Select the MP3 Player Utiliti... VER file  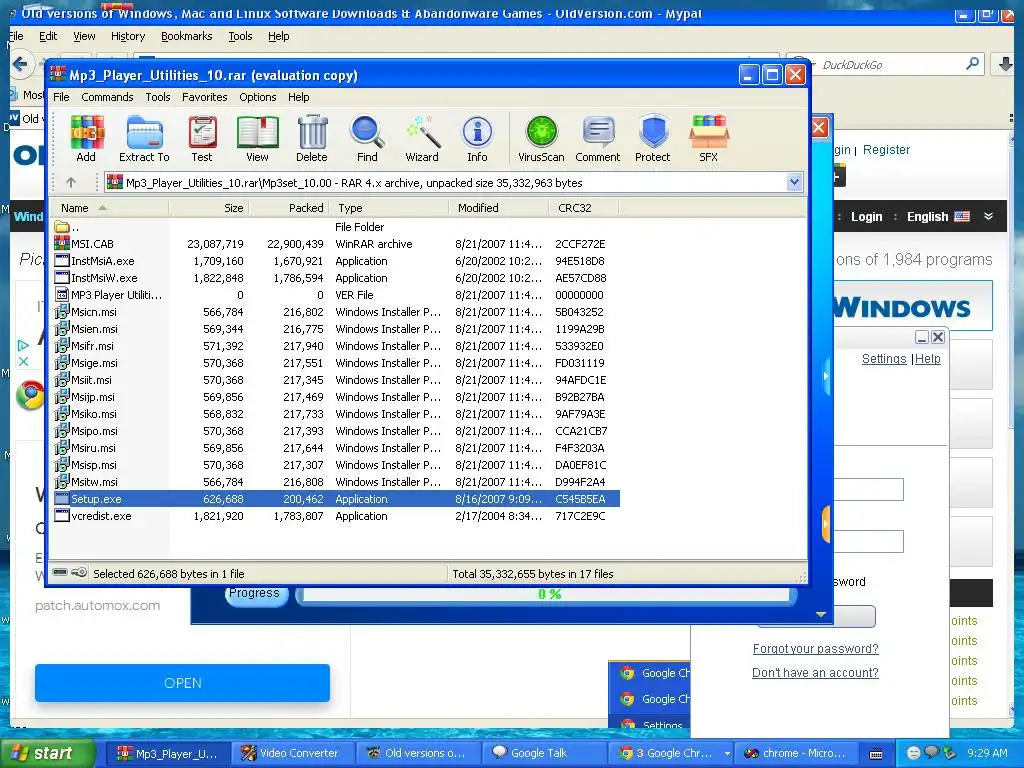[x=336, y=295]
